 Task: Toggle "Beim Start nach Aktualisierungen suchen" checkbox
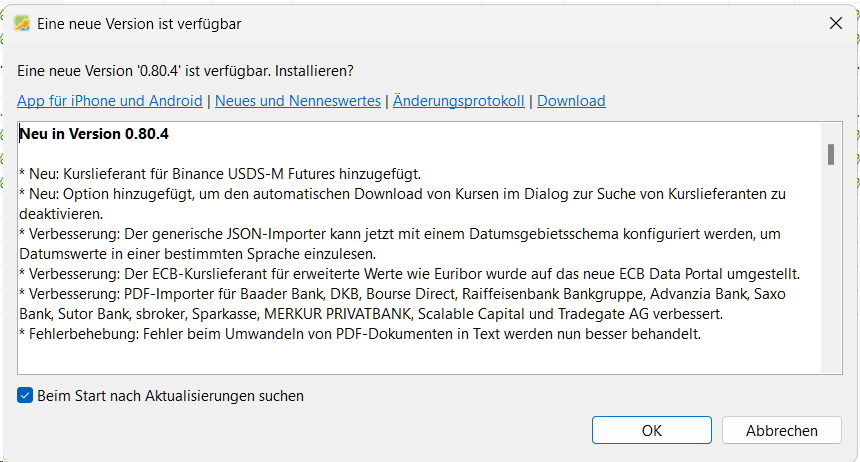coord(25,396)
